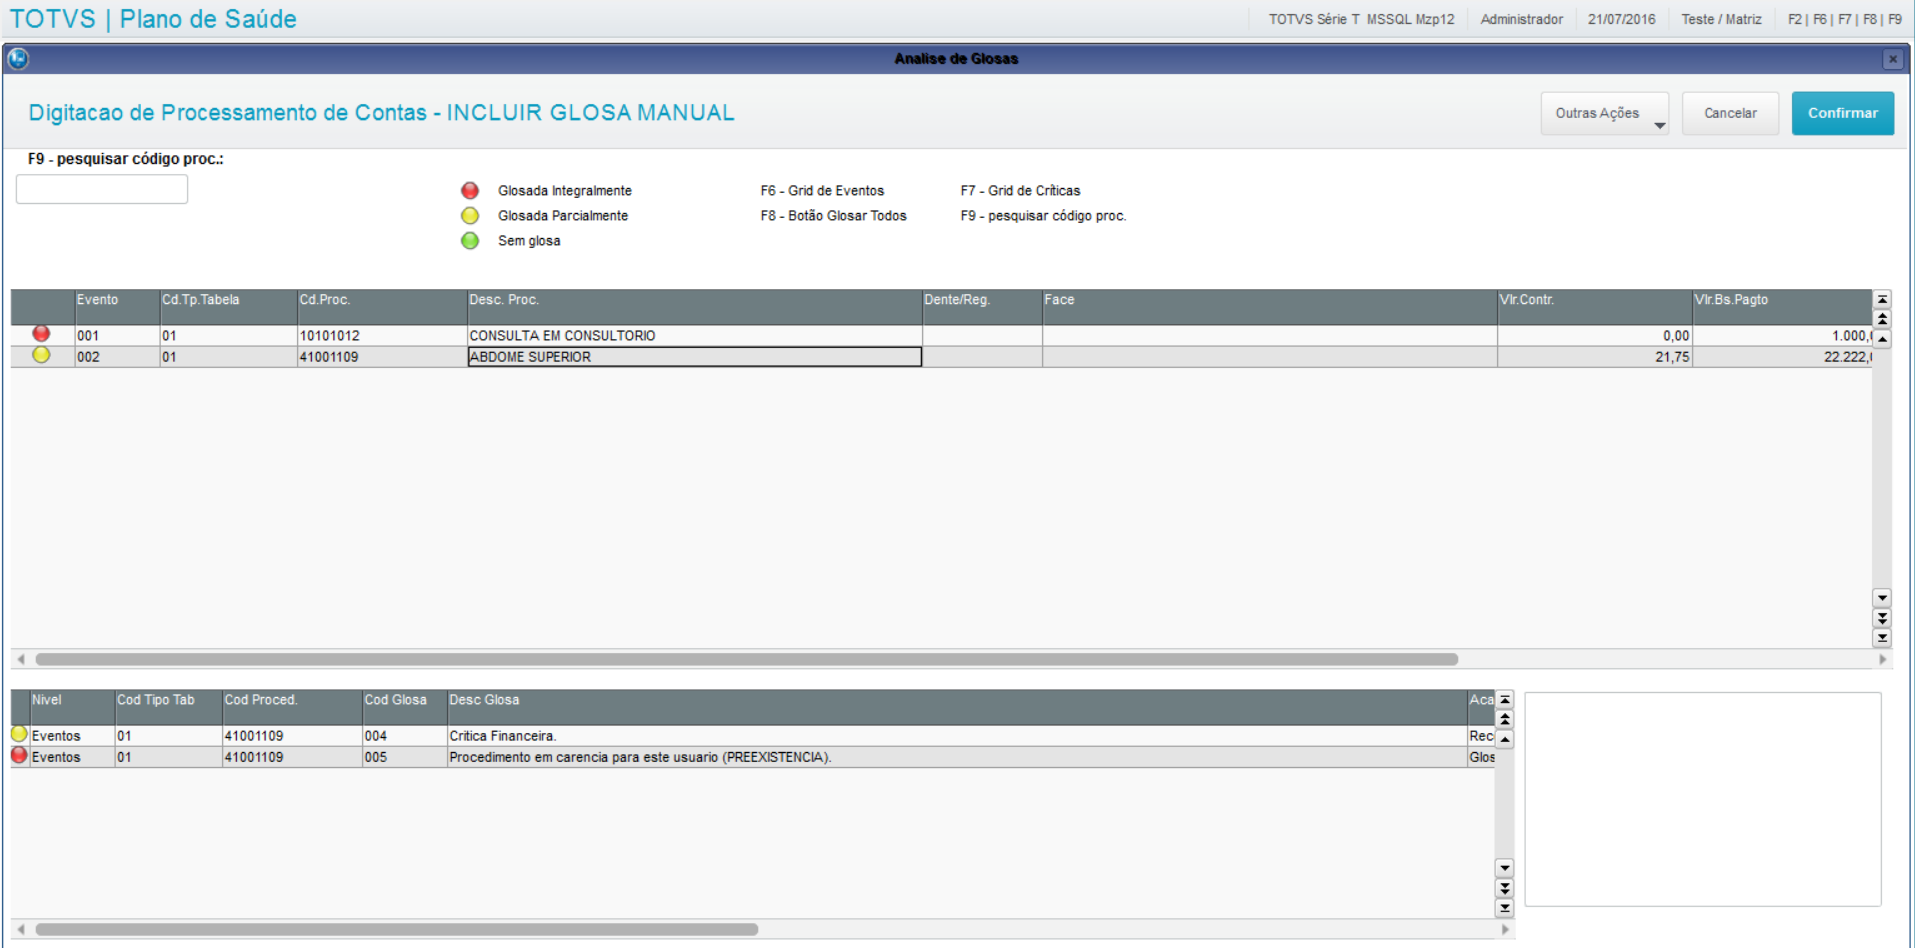
Task: Click the red status circle of glosa 005
Action: click(x=19, y=755)
